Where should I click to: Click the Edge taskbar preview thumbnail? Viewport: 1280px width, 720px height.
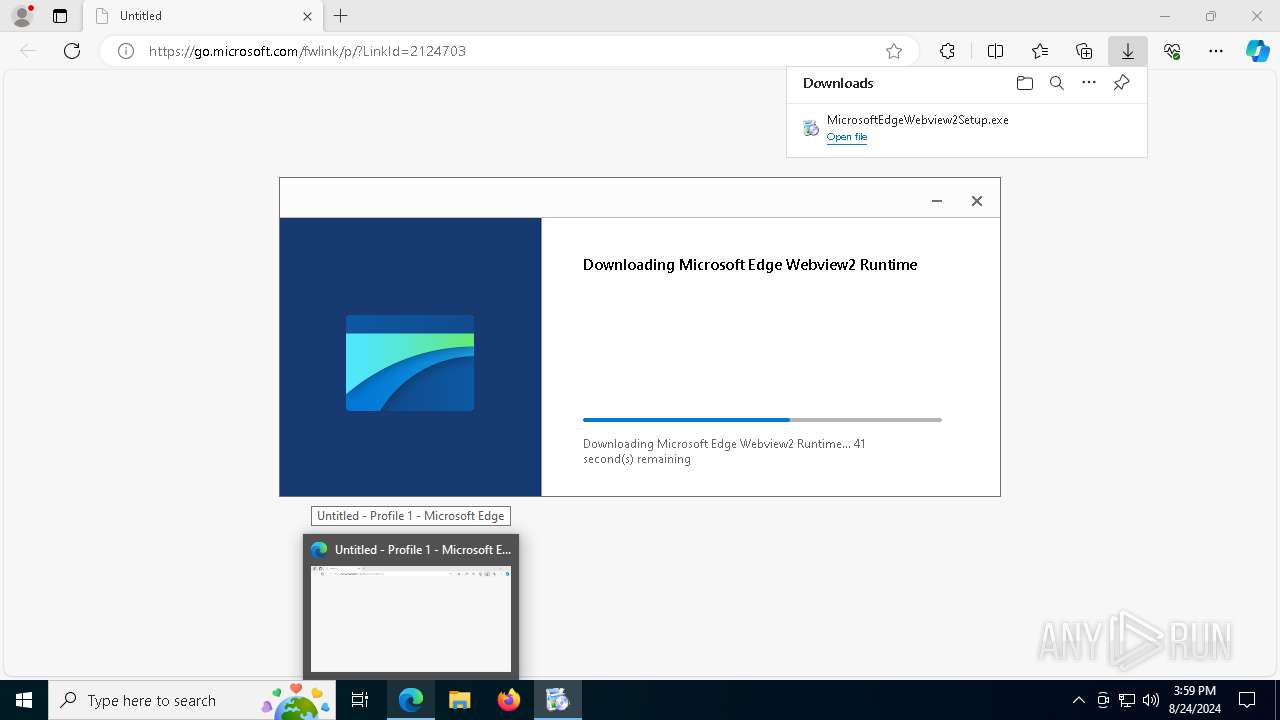411,618
